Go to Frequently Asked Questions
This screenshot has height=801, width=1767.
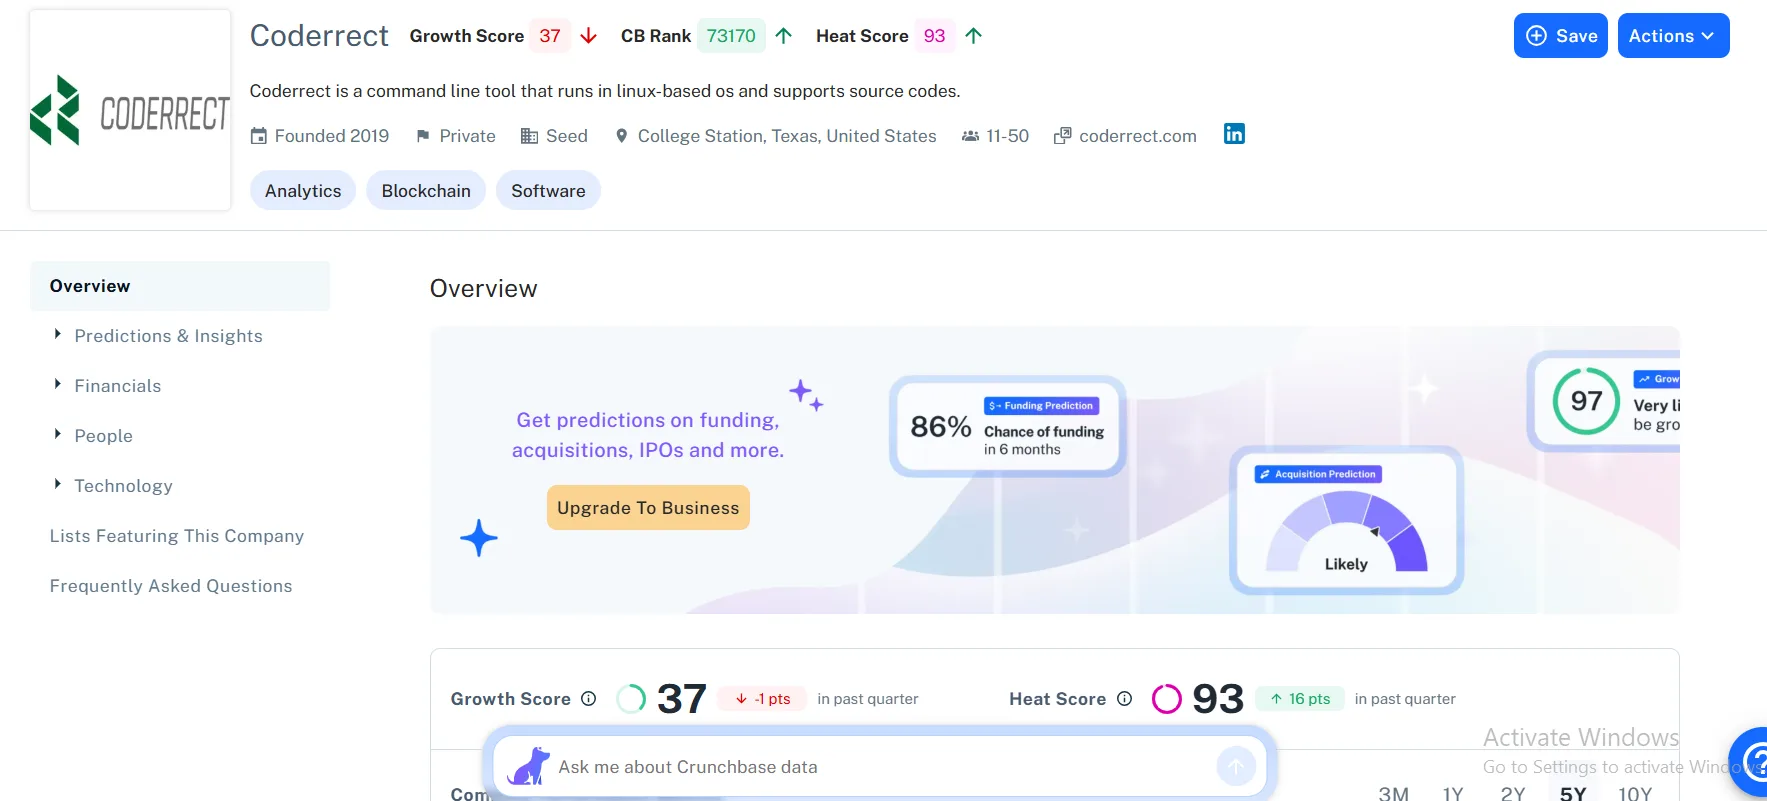pyautogui.click(x=171, y=586)
